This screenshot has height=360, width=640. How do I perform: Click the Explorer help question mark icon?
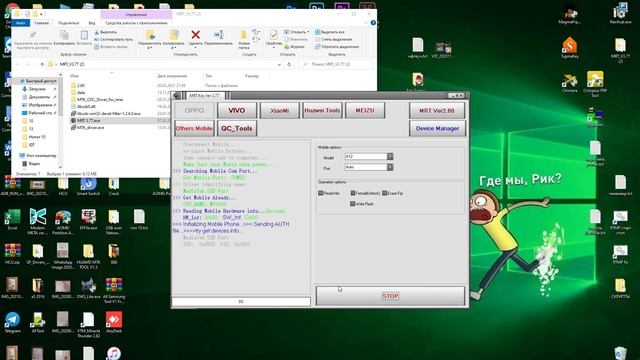(373, 23)
